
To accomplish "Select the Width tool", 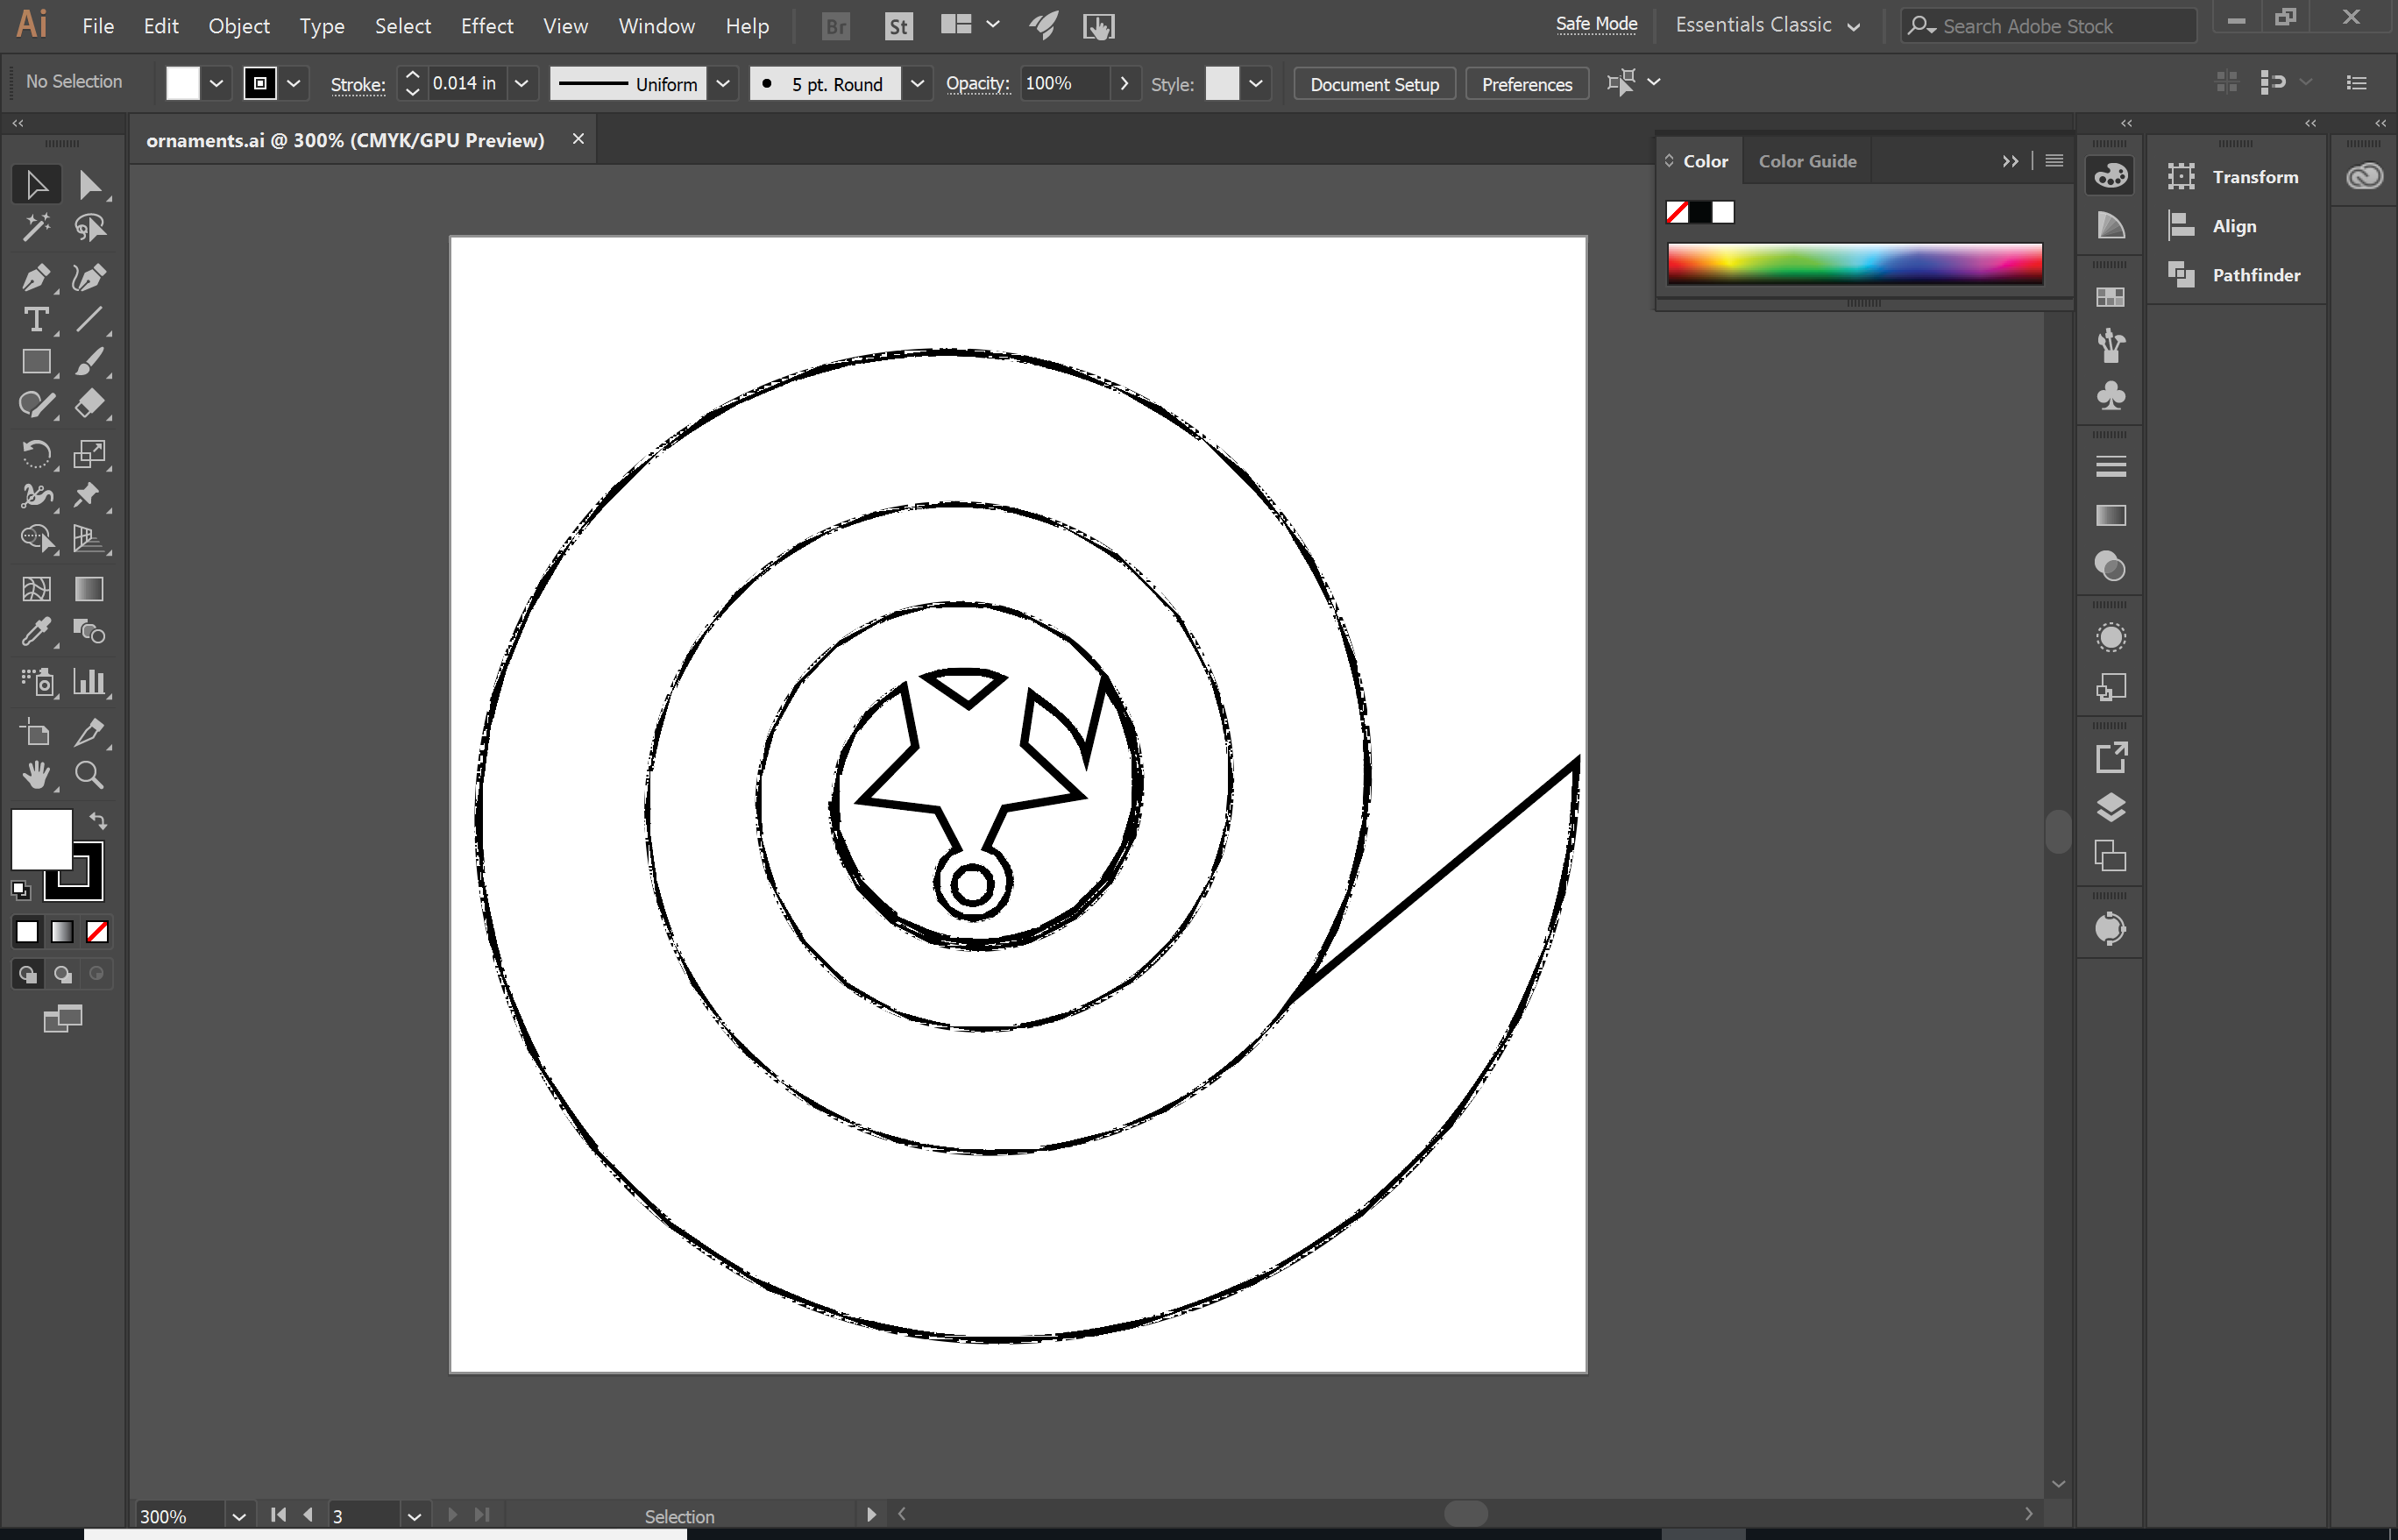I will coord(36,496).
